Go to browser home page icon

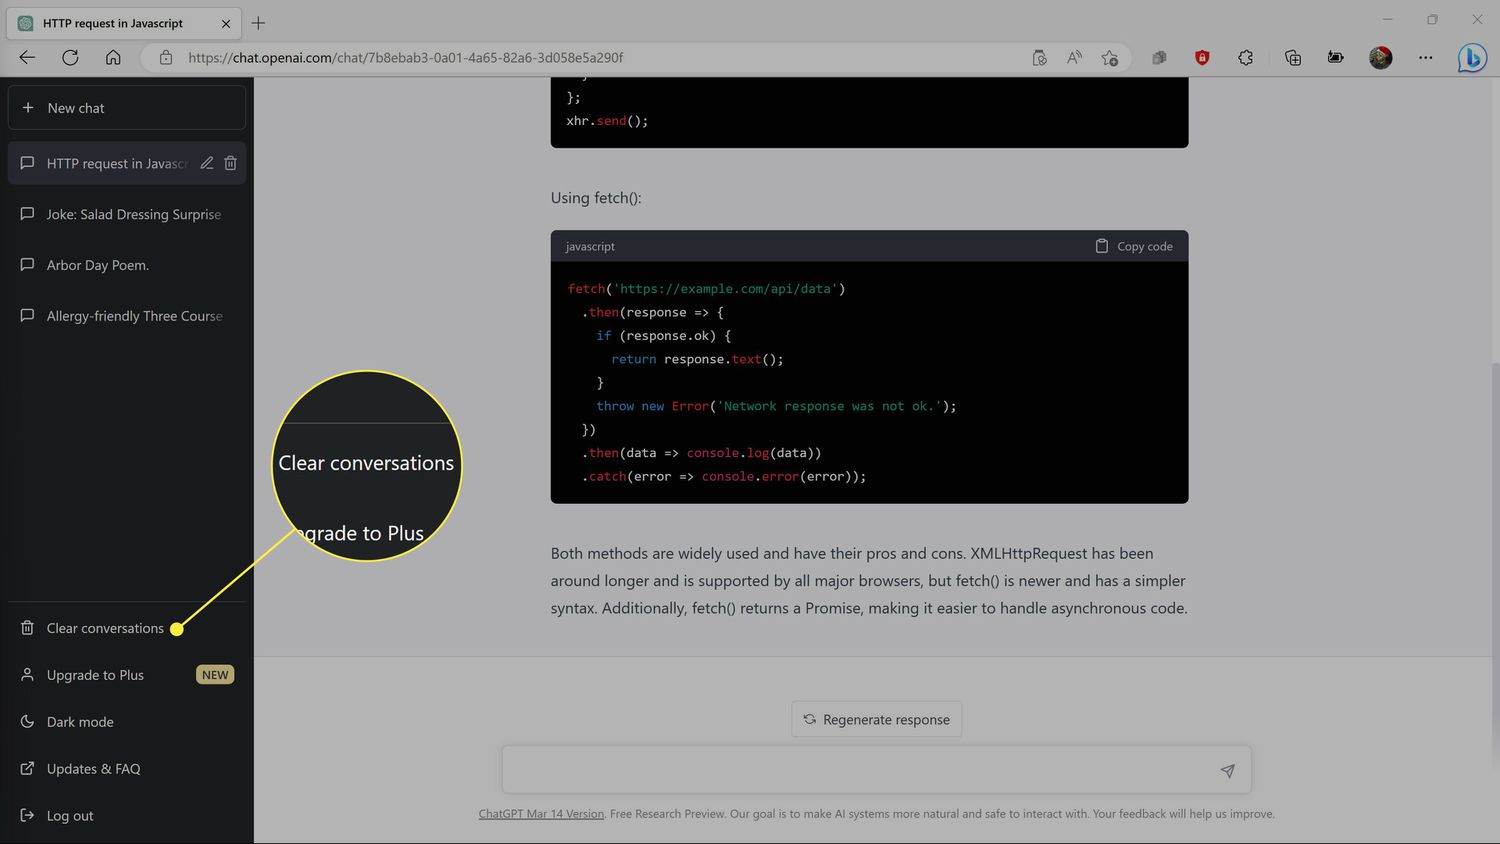[113, 58]
